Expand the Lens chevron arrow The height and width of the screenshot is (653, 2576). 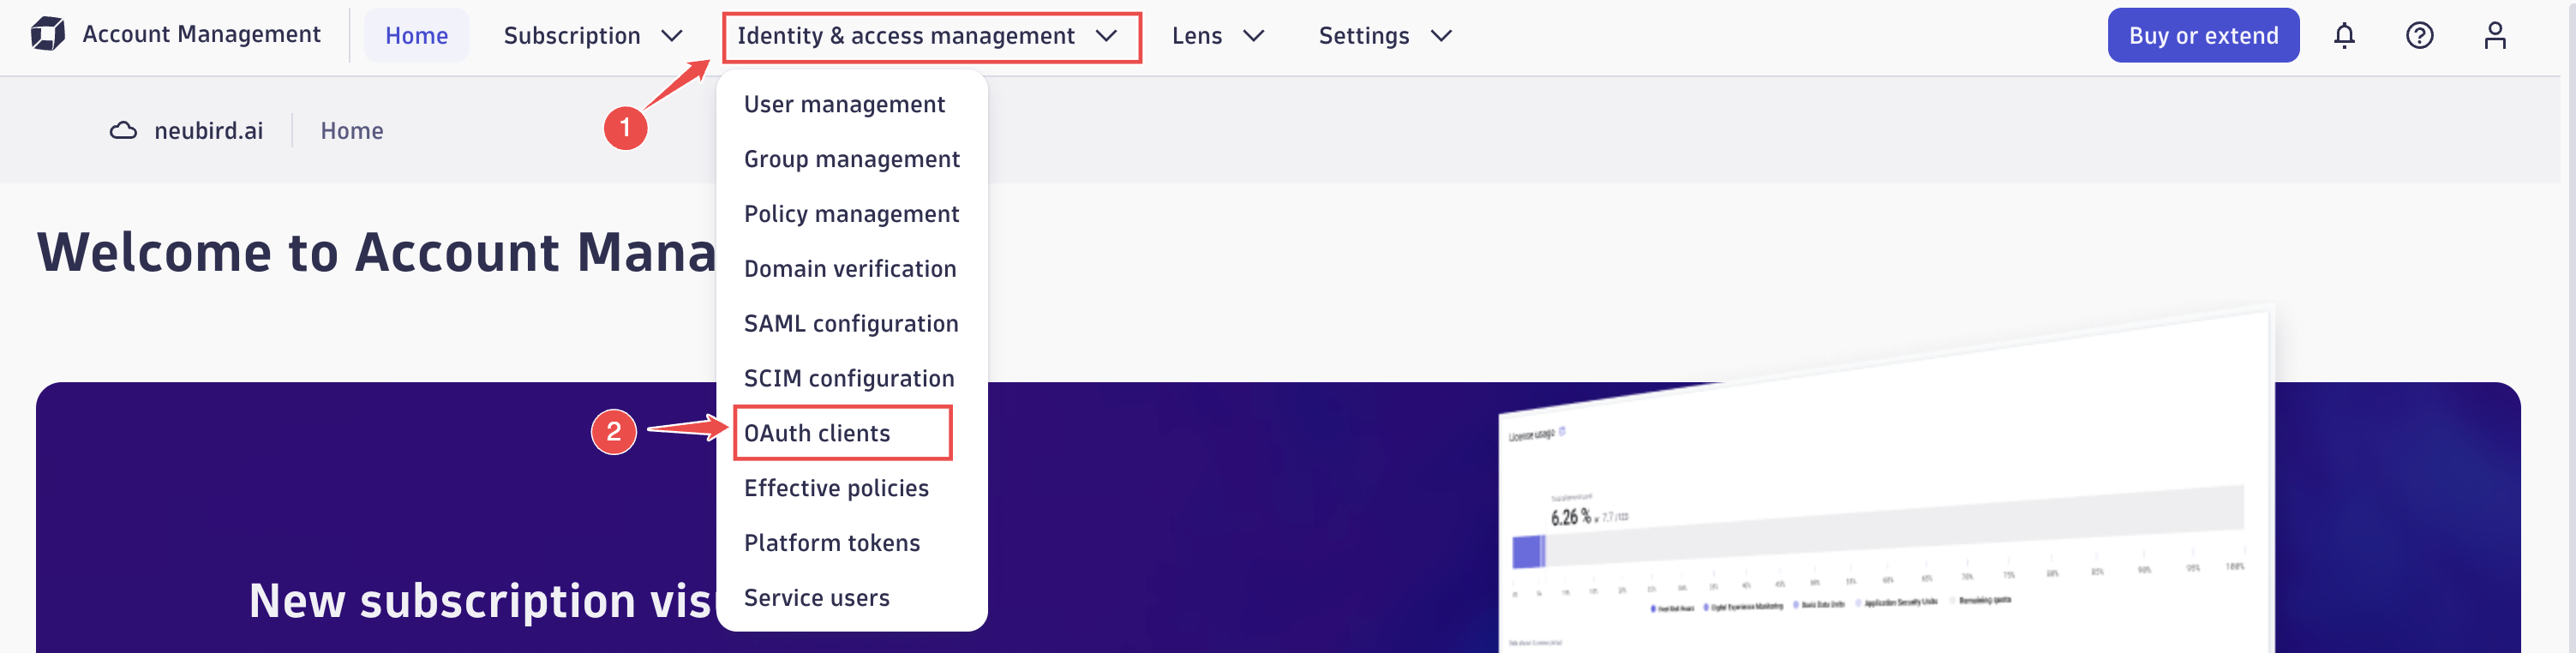pos(1253,35)
